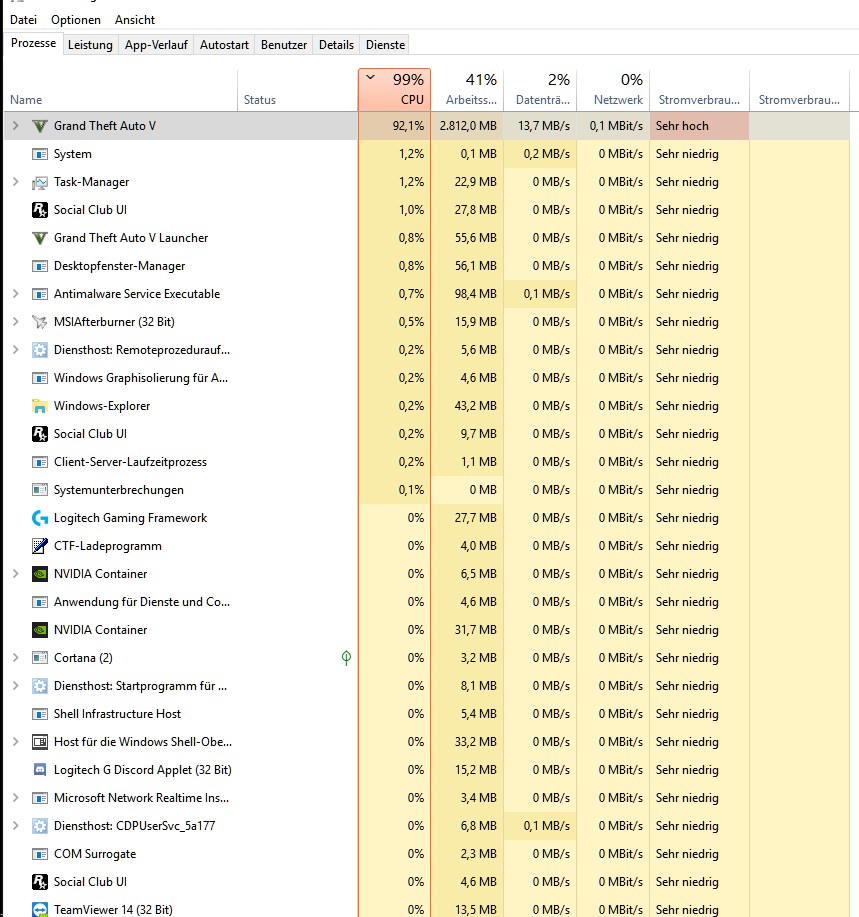The image size is (859, 917).
Task: Switch to the Autostart tab
Action: pyautogui.click(x=224, y=45)
